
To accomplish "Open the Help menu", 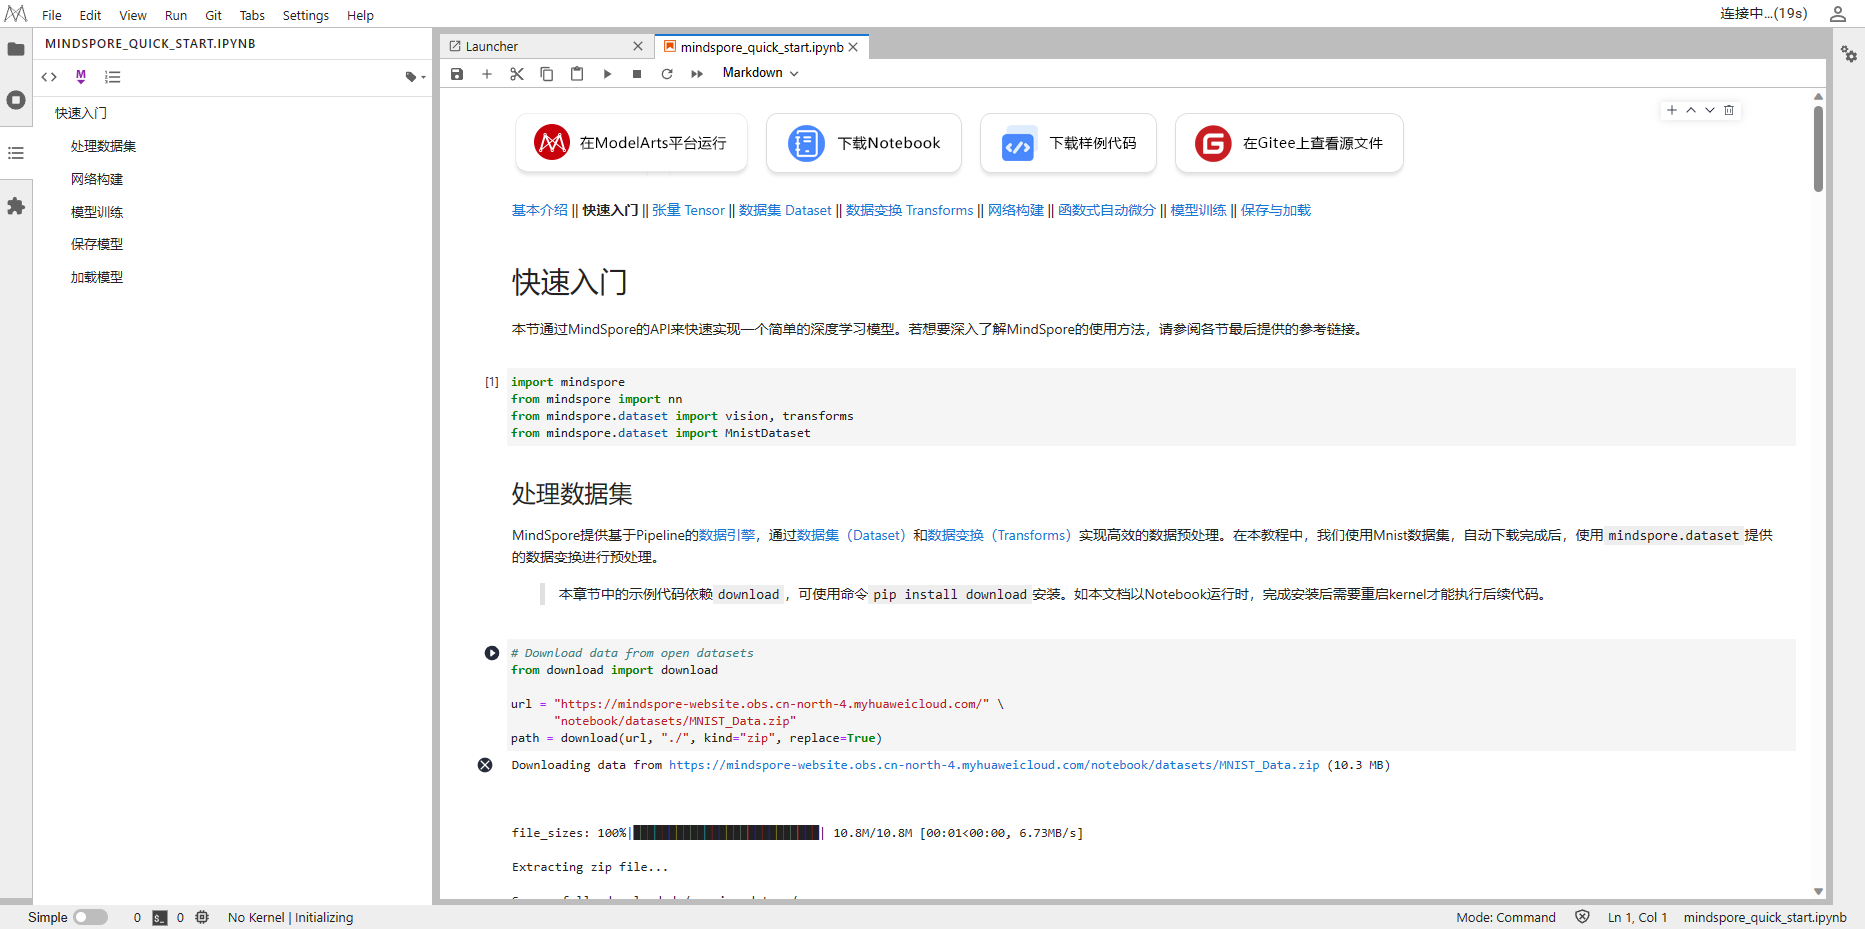I will click(x=360, y=15).
